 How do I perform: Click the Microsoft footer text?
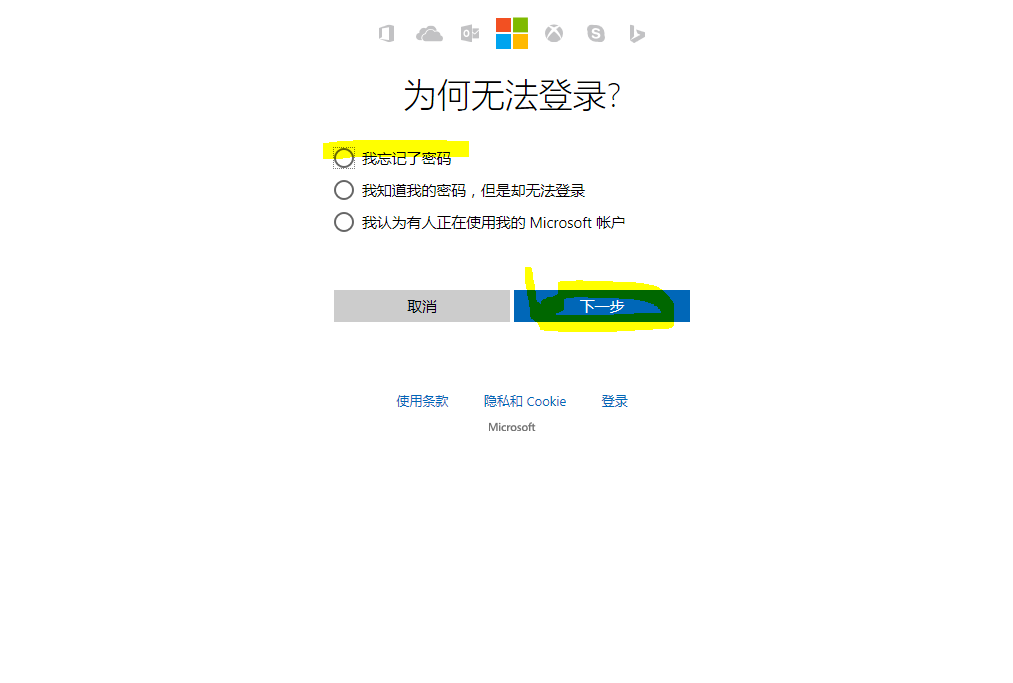512,427
